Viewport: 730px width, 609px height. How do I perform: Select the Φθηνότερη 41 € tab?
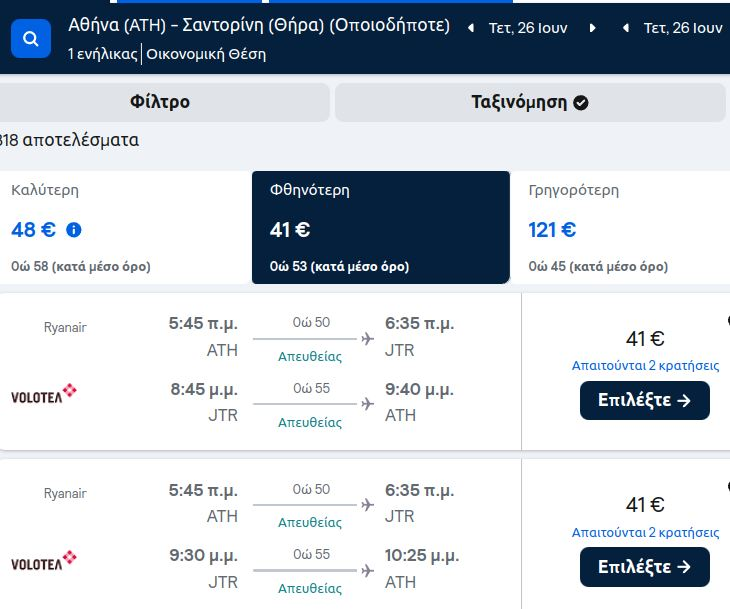coord(380,228)
